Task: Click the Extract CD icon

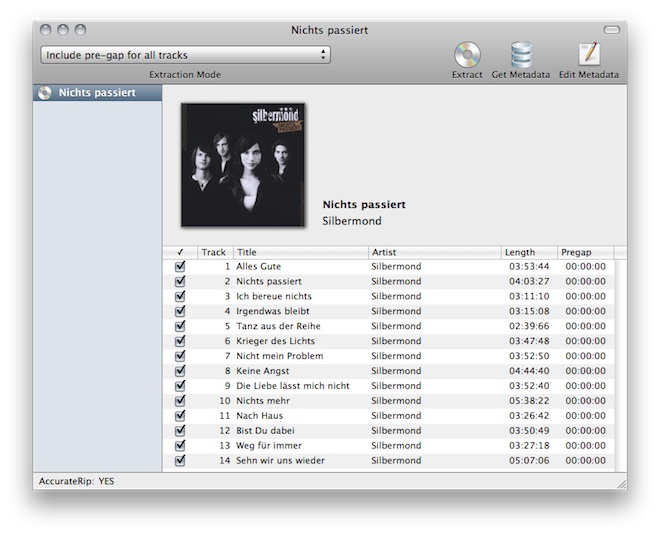Action: point(467,55)
